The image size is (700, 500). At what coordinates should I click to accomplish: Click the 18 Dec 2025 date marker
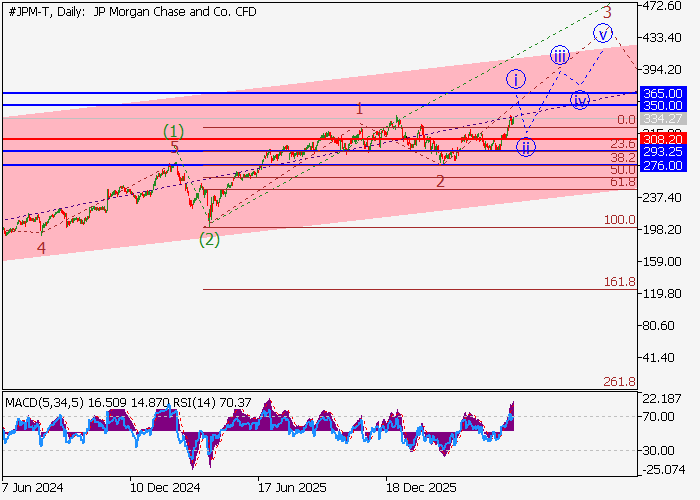coord(421,488)
